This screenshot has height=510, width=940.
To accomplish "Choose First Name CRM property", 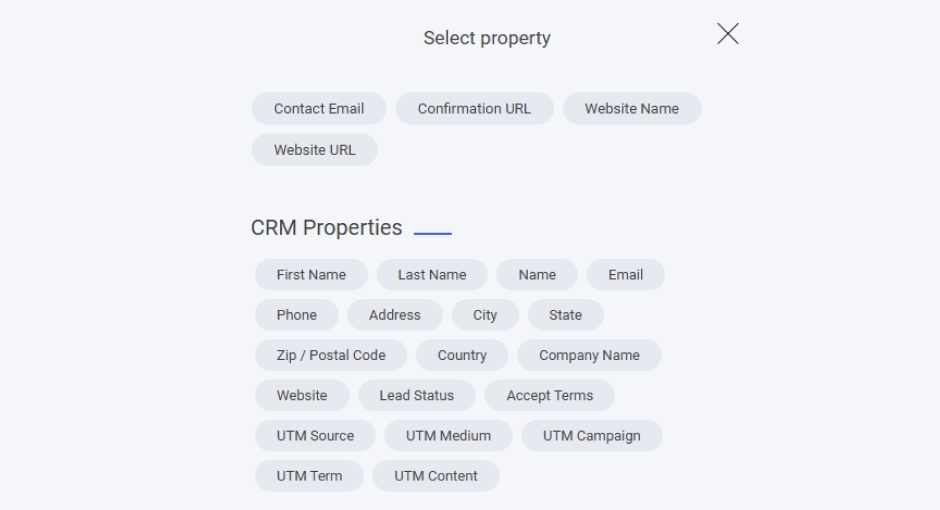I will [x=311, y=275].
